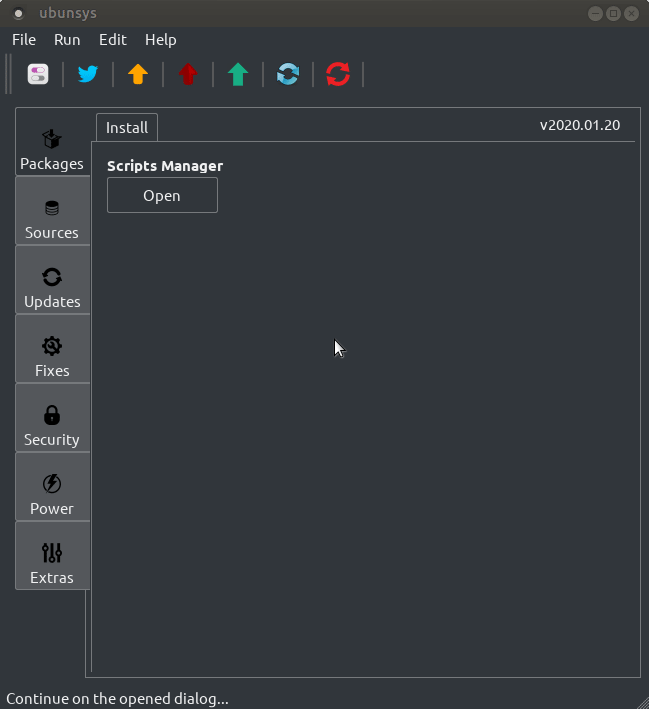649x709 pixels.
Task: Open the Security sidebar tab
Action: tap(52, 418)
